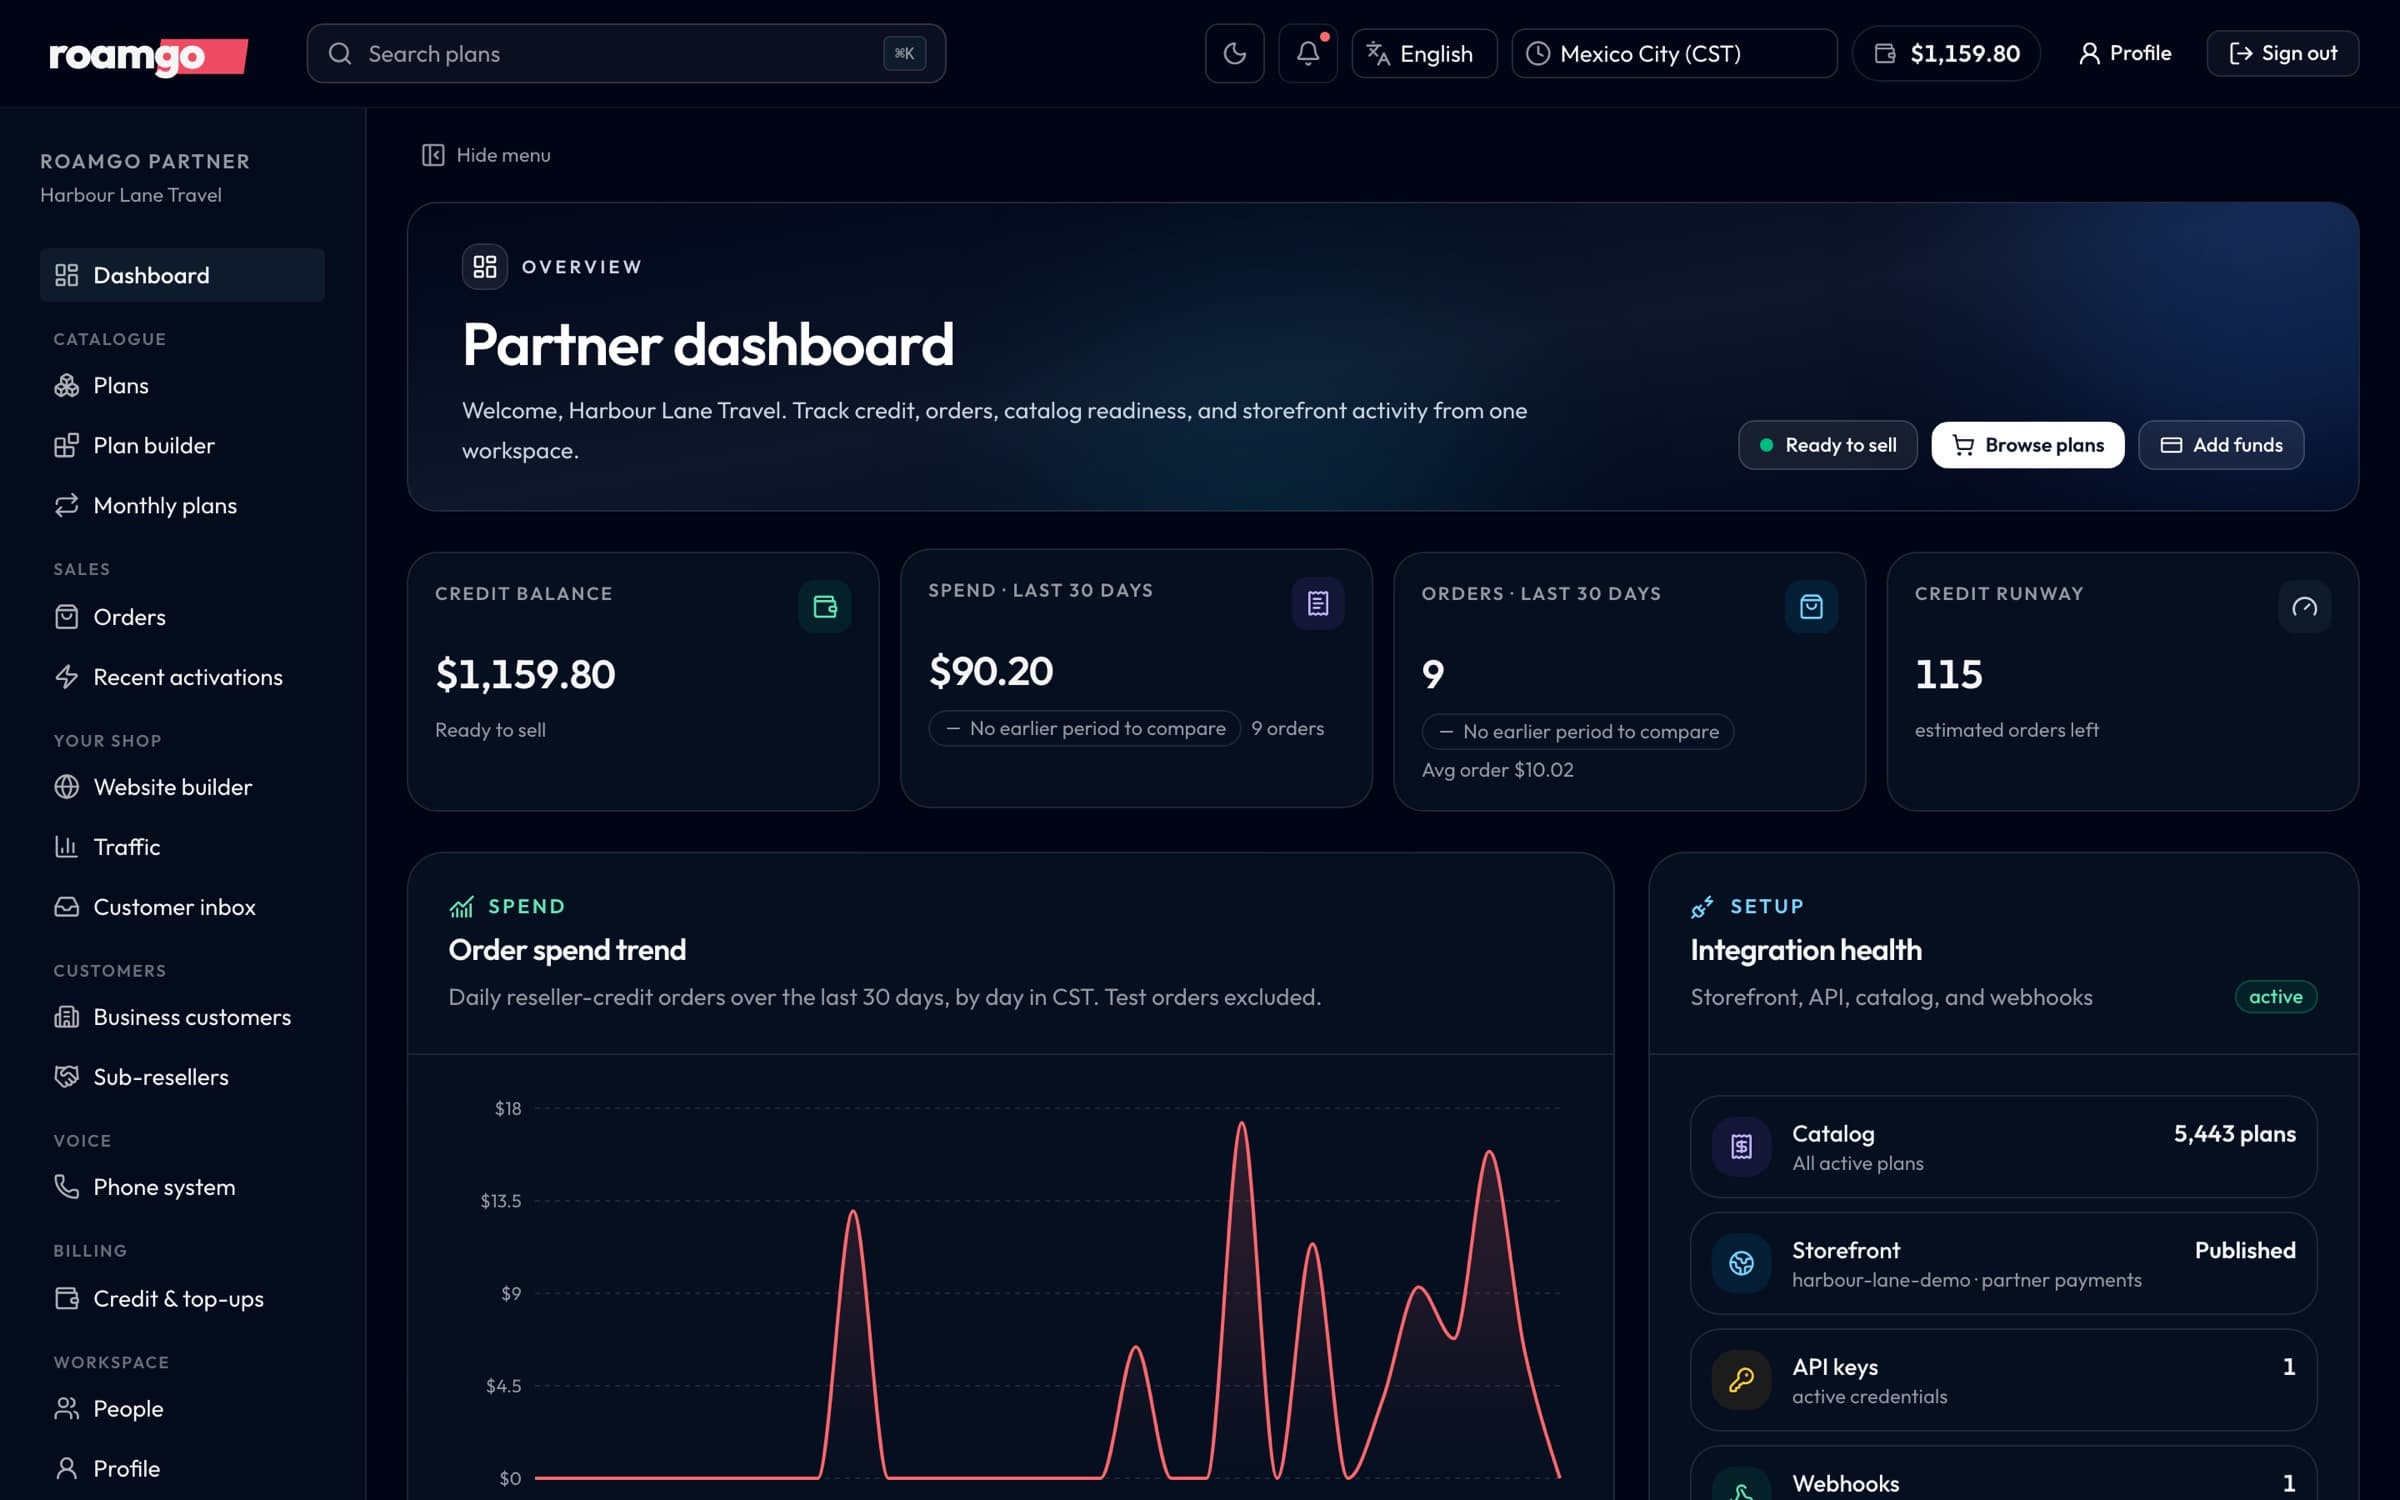Image resolution: width=2400 pixels, height=1500 pixels.
Task: Click the active badge in Integration health
Action: [x=2275, y=997]
